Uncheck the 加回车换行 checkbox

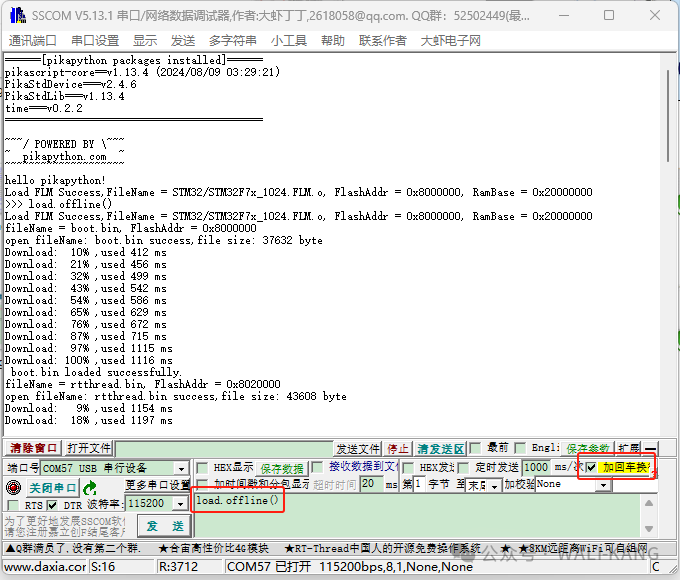click(591, 468)
